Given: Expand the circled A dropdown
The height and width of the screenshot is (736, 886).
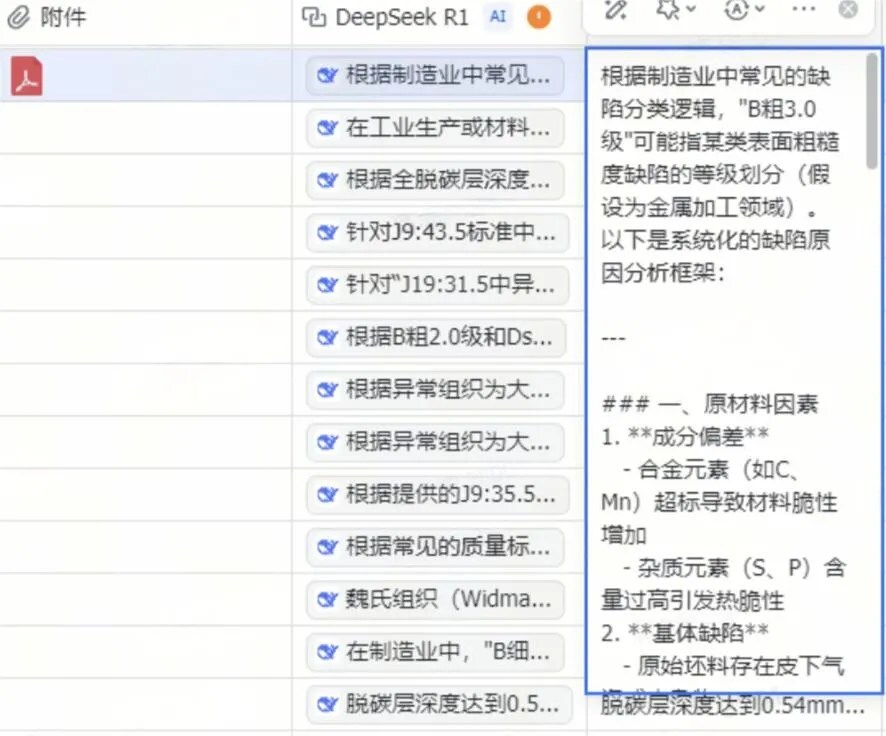Looking at the screenshot, I should [x=743, y=9].
